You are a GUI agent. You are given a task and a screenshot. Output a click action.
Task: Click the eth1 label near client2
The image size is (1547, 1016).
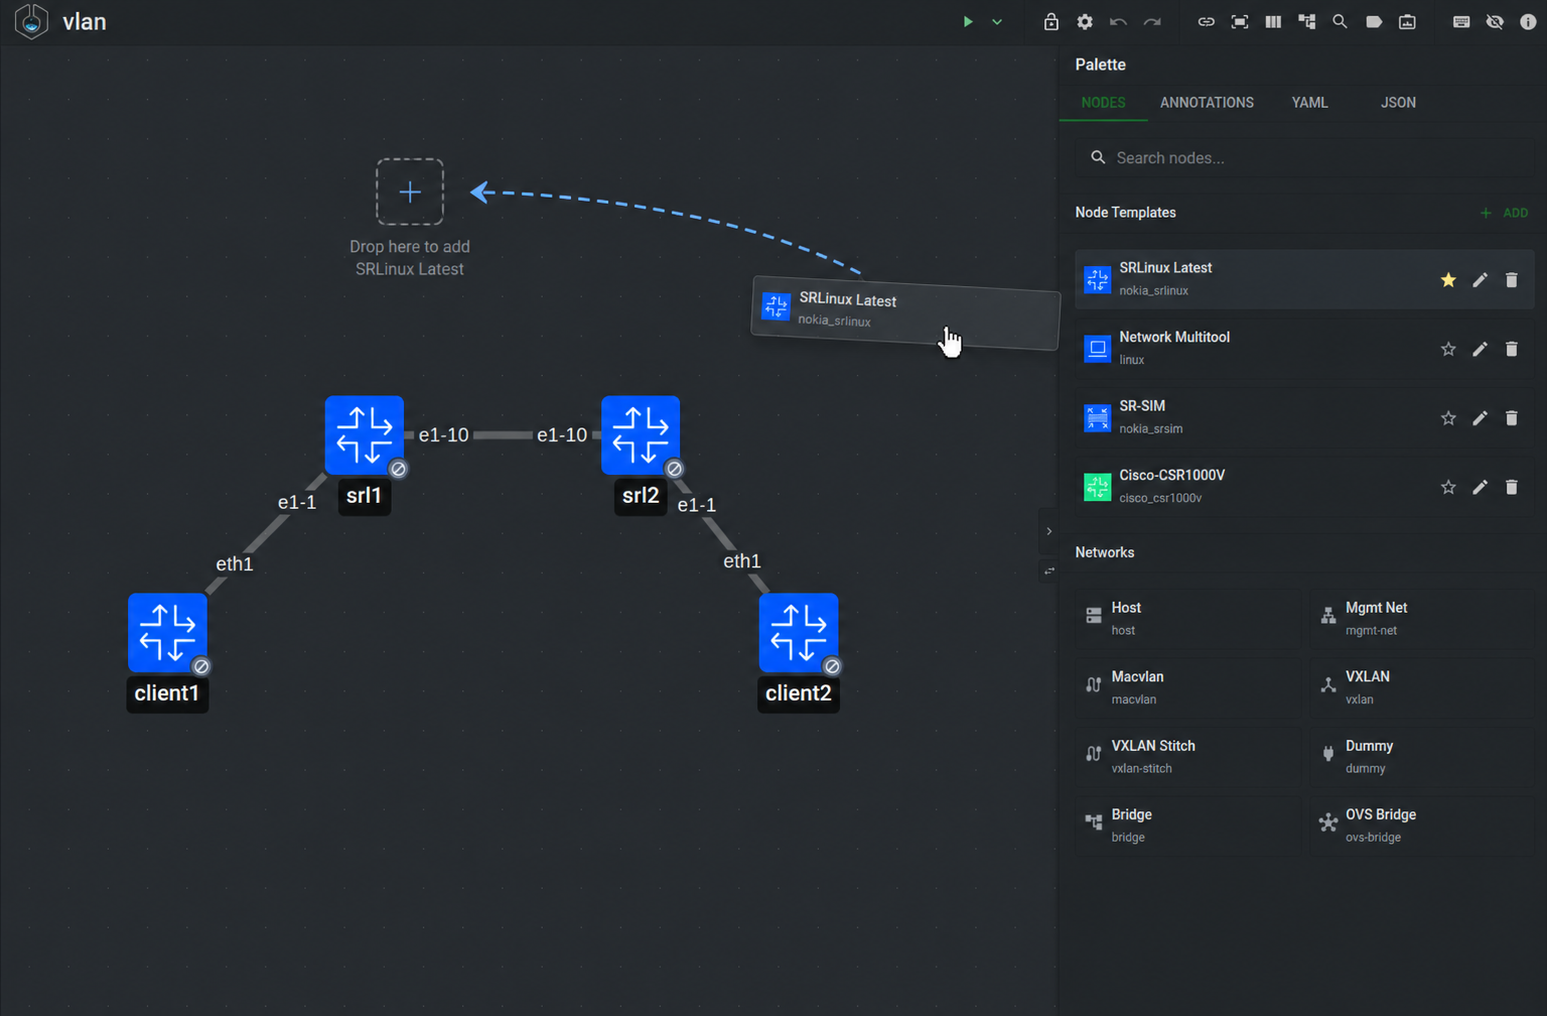click(x=742, y=561)
